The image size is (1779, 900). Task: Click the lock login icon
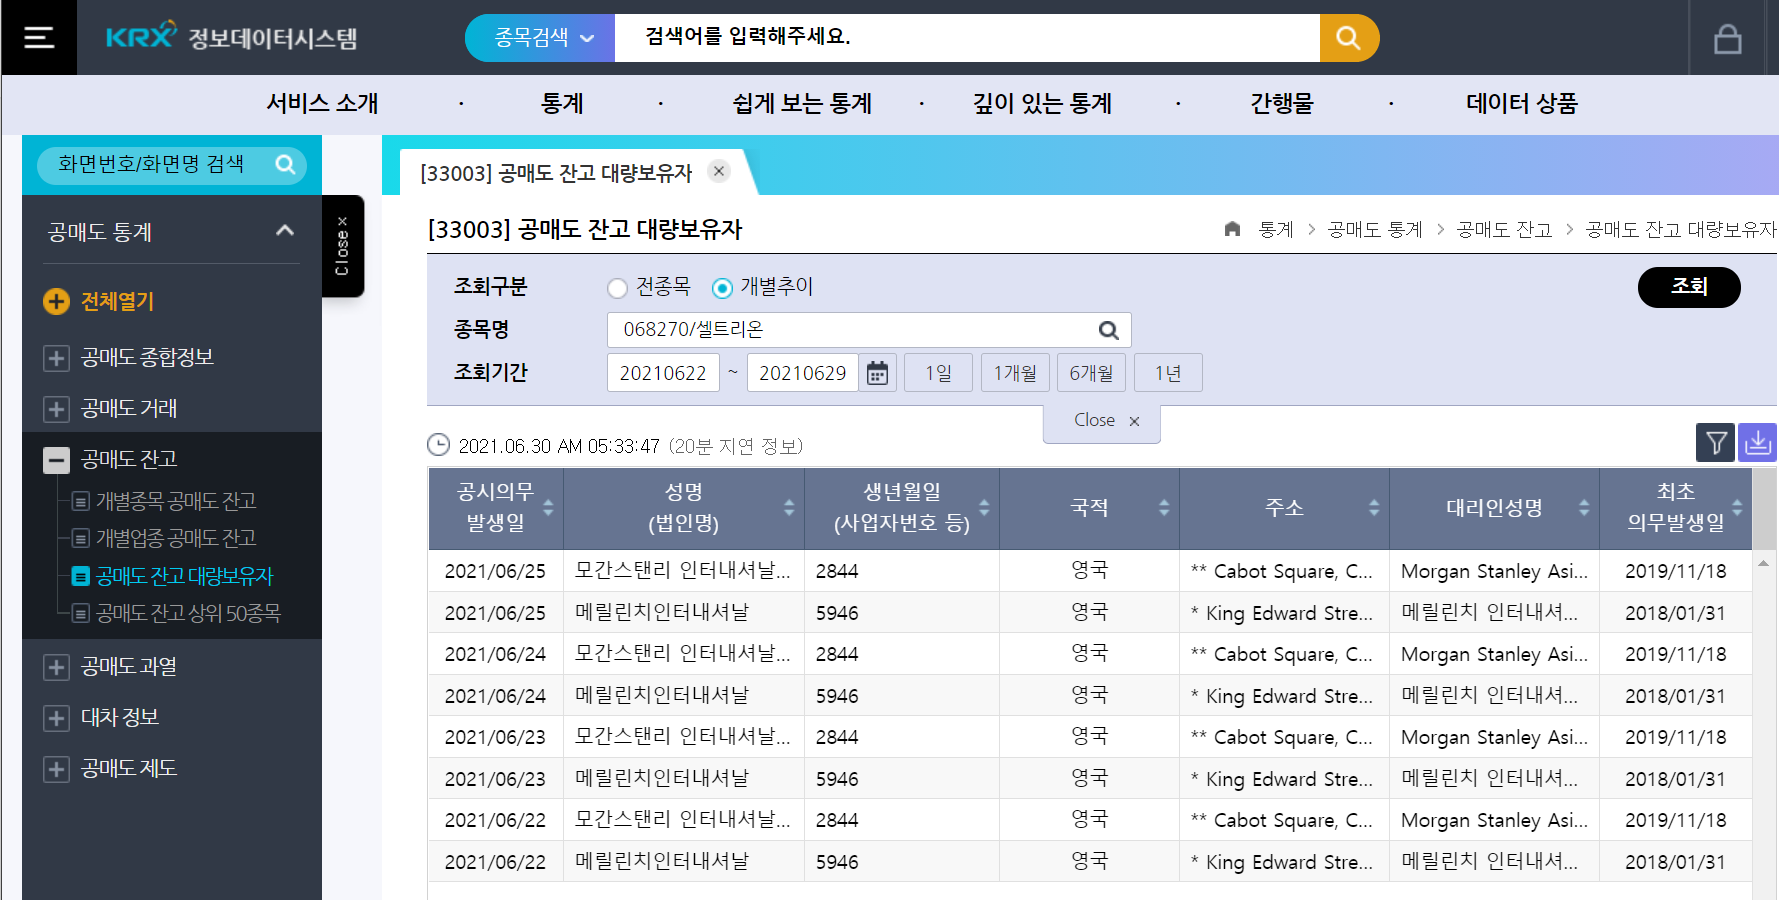(1727, 39)
